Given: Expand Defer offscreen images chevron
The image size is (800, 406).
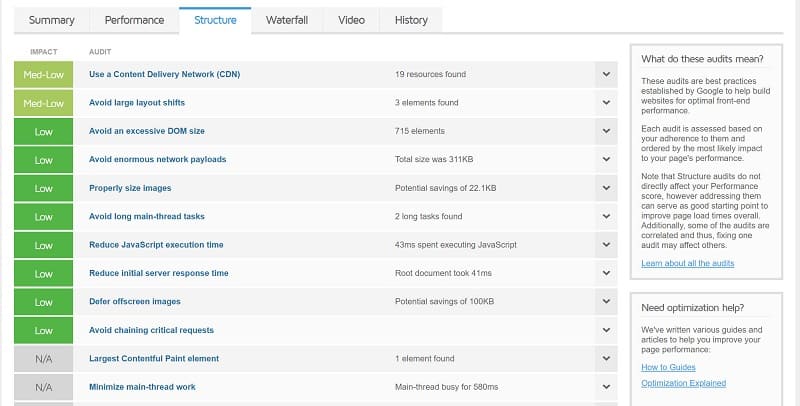Looking at the screenshot, I should click(x=605, y=302).
